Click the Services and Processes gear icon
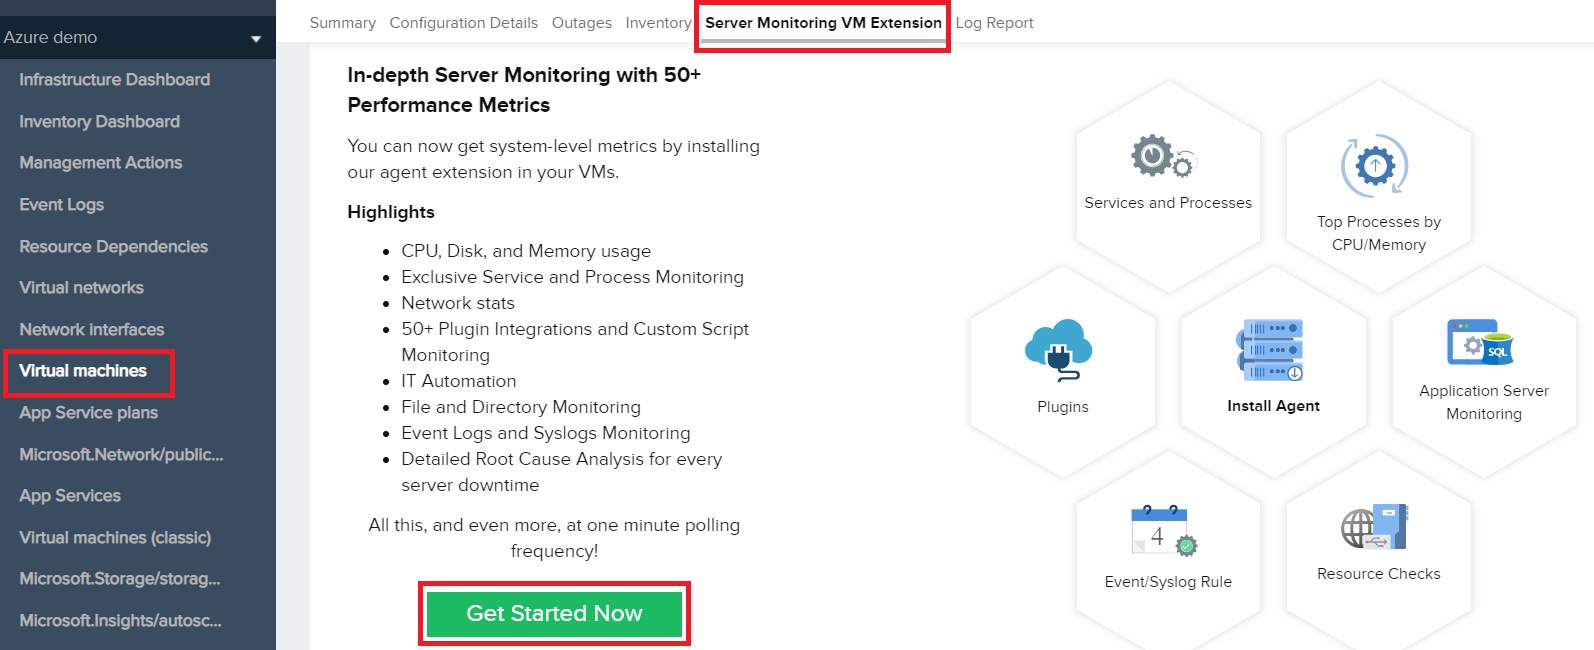The width and height of the screenshot is (1594, 650). click(x=1163, y=157)
